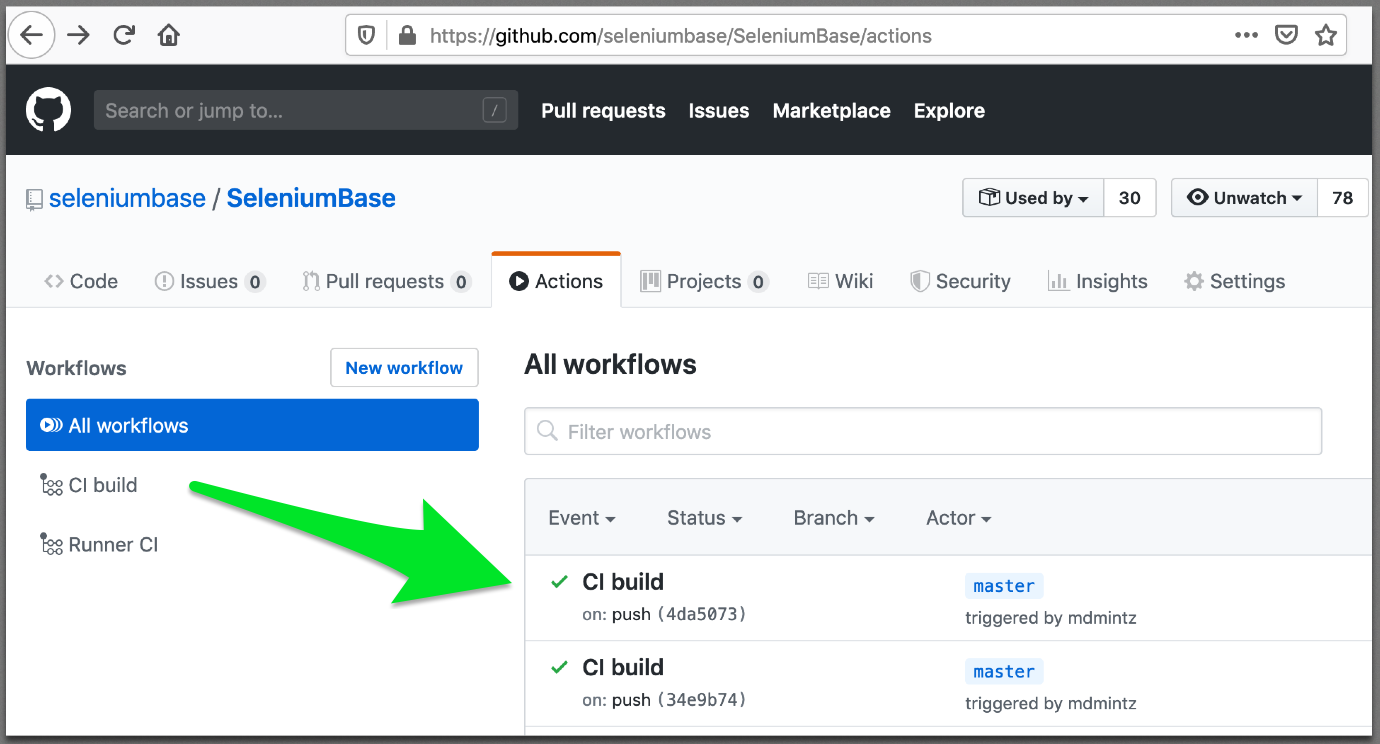Open the Unwatch dropdown
The image size is (1380, 744).
click(x=1244, y=198)
